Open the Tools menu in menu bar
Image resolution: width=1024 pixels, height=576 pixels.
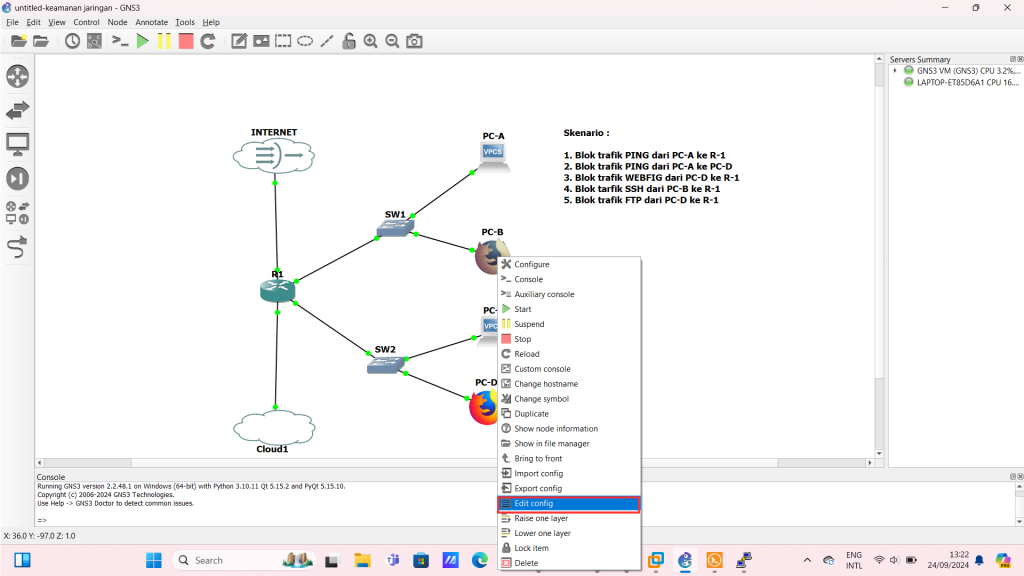[185, 22]
